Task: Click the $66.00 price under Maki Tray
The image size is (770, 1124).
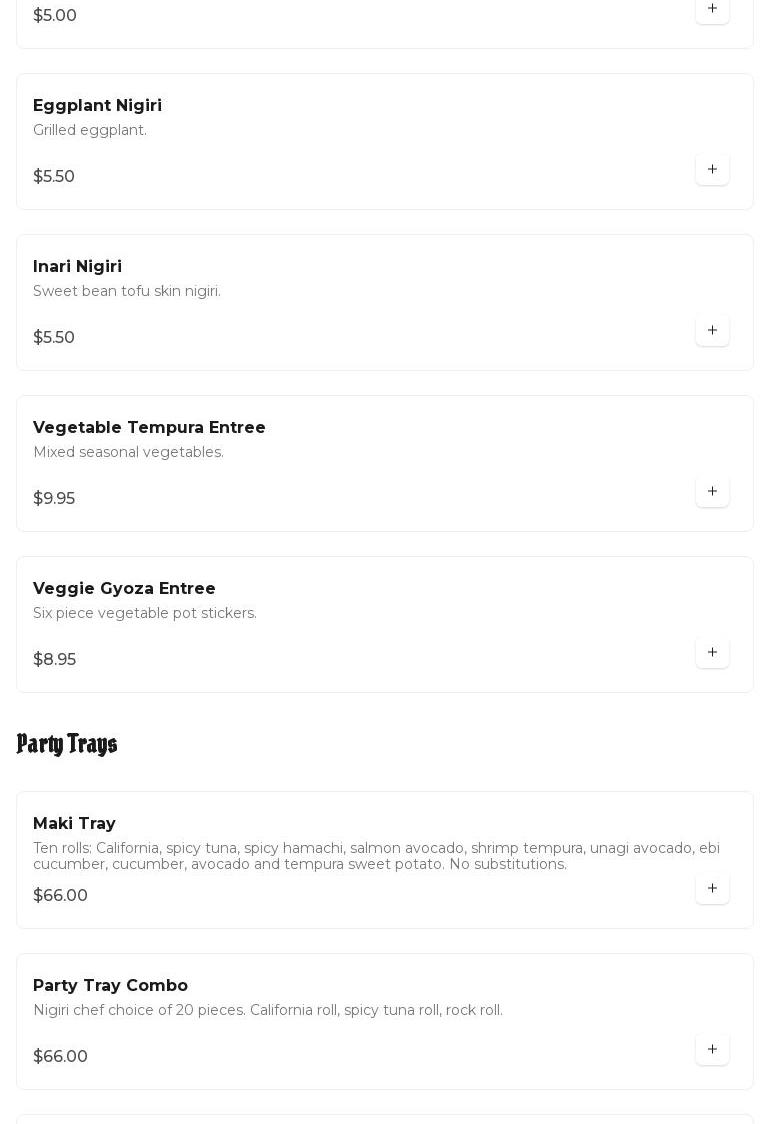Action: coord(60,896)
